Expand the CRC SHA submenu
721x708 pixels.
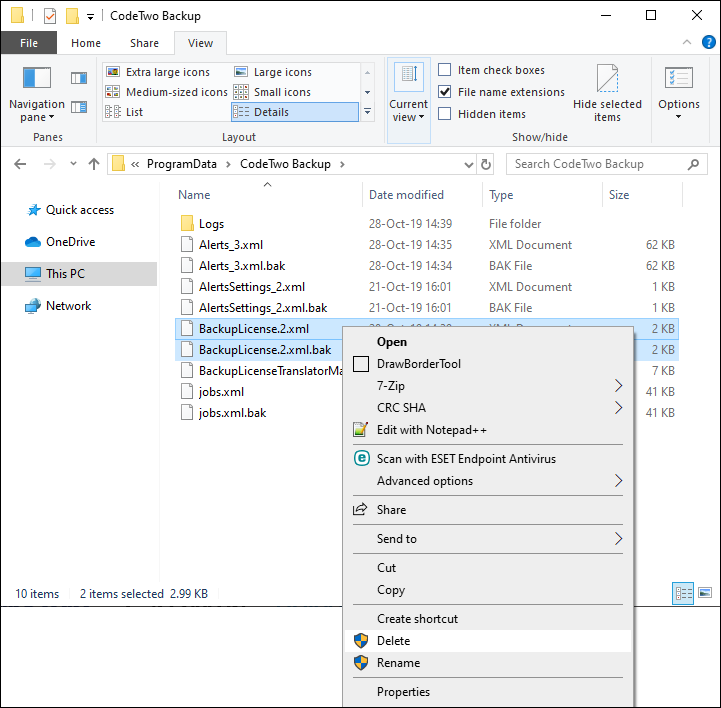point(618,407)
